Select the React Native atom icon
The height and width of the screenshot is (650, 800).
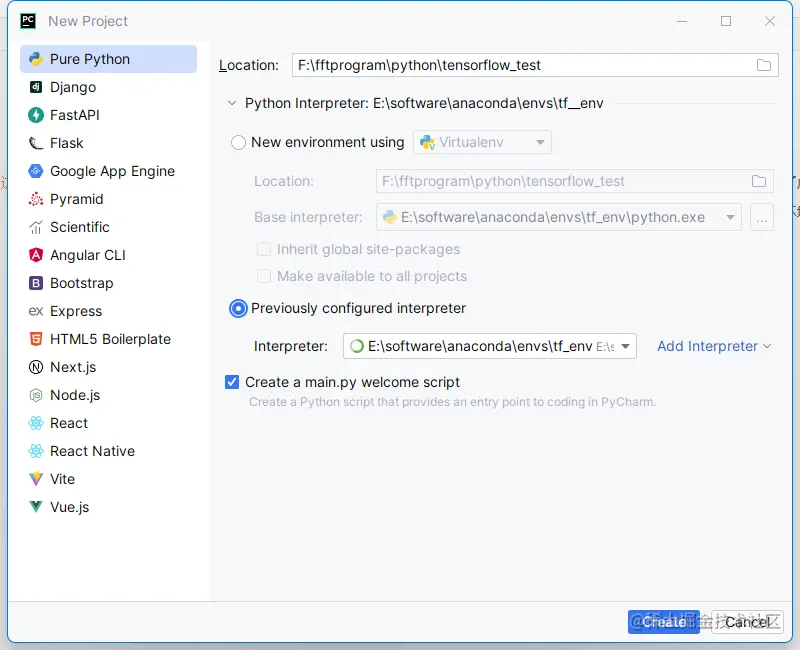[36, 452]
